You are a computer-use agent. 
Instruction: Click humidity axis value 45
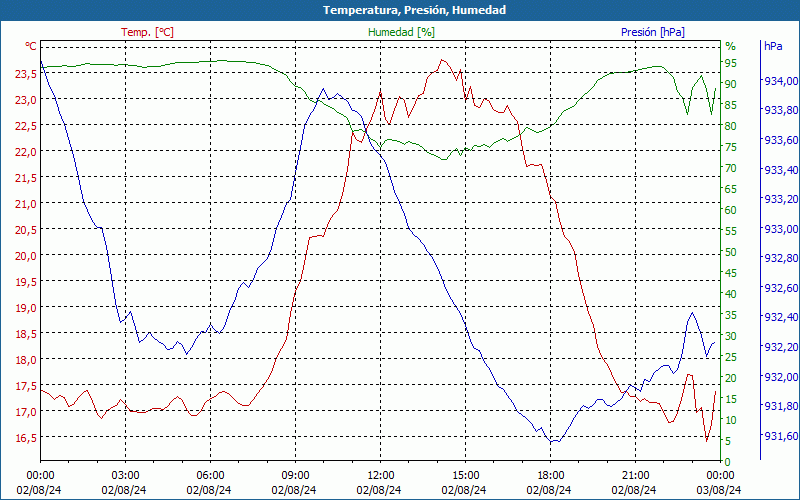(x=731, y=273)
